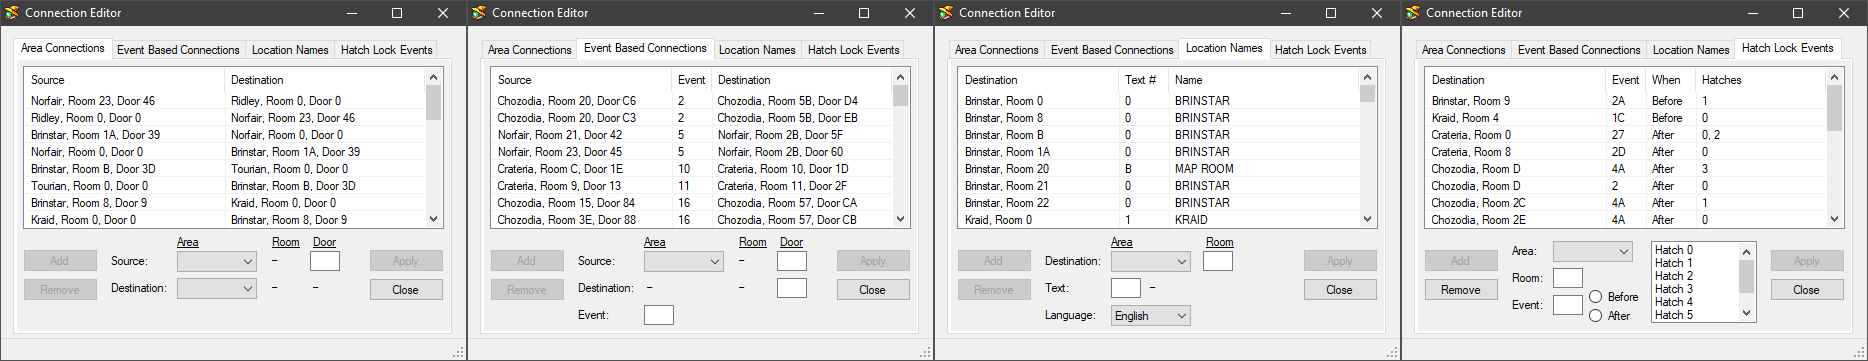Click Close button in the Event Based Connections window
1868x361 pixels.
[872, 290]
